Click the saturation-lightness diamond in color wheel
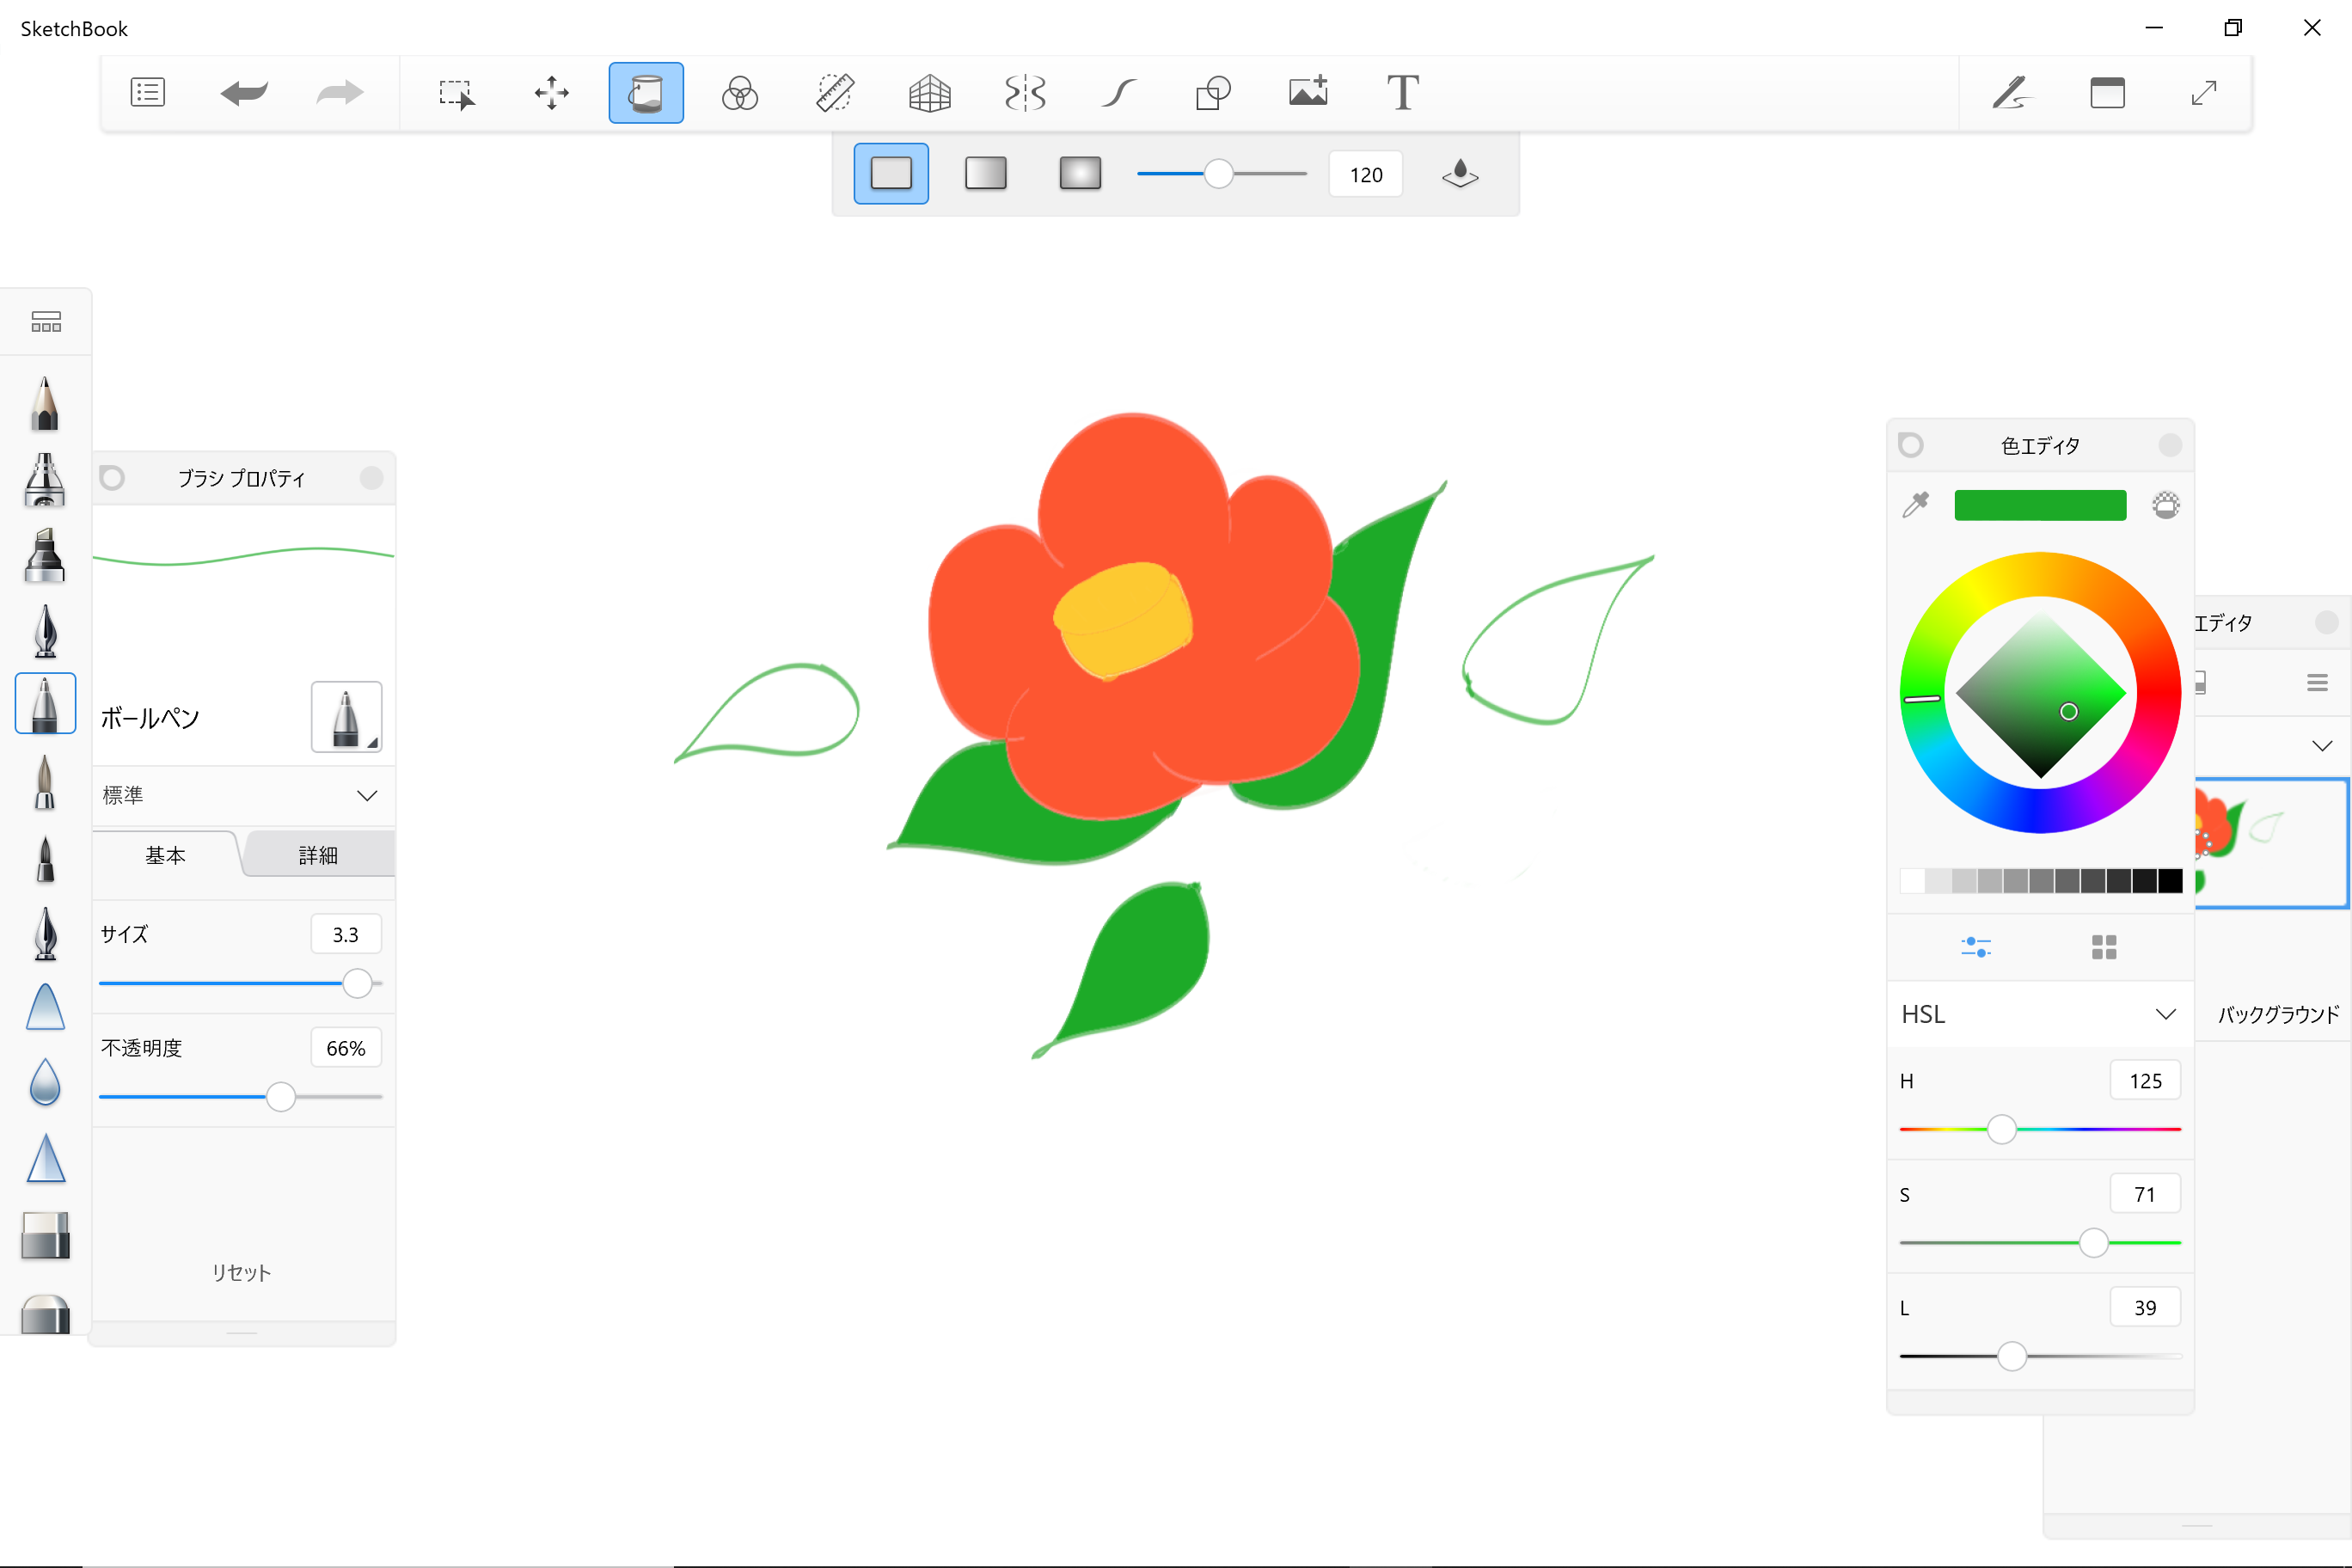 (2040, 693)
